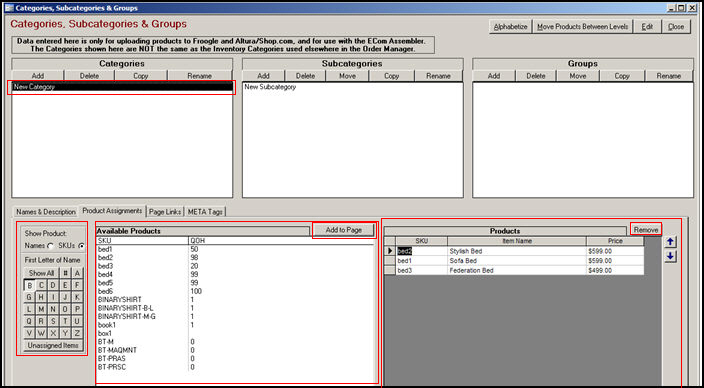704x388 pixels.
Task: Click Move under Groups
Action: pos(578,76)
